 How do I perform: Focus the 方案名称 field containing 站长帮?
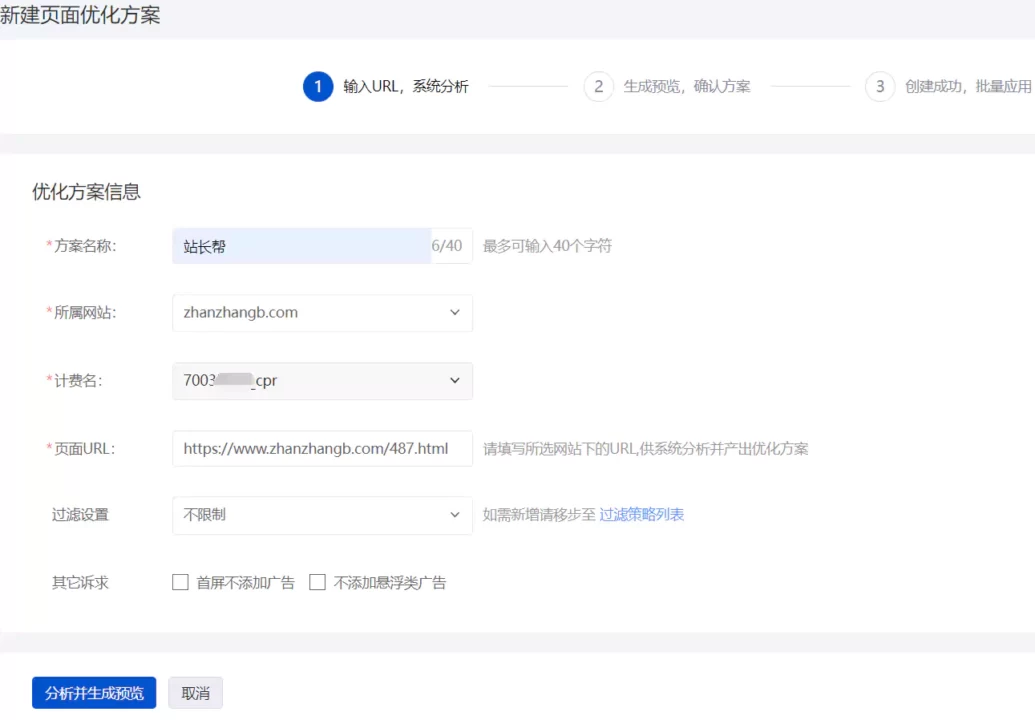(x=301, y=246)
